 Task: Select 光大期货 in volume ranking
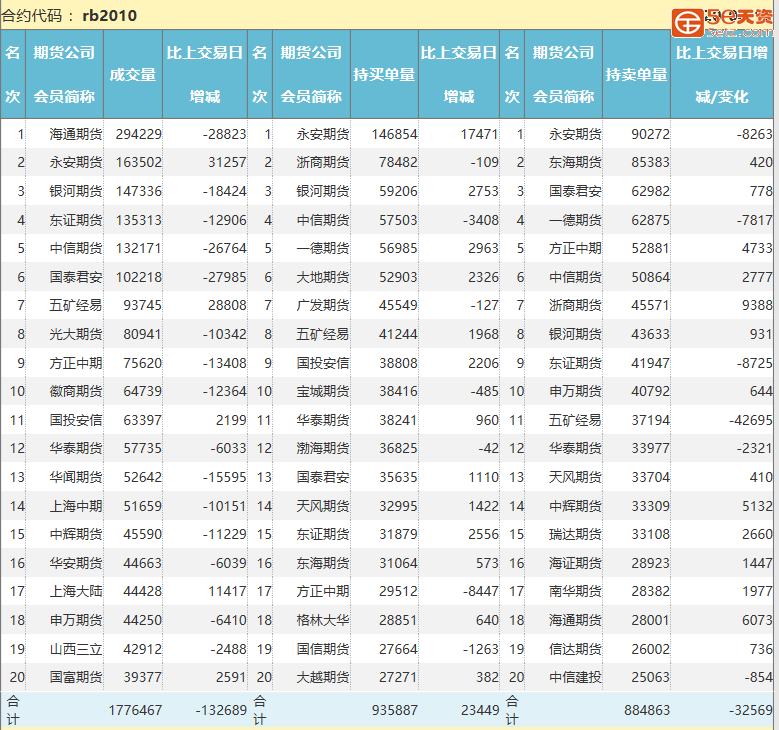pyautogui.click(x=76, y=334)
